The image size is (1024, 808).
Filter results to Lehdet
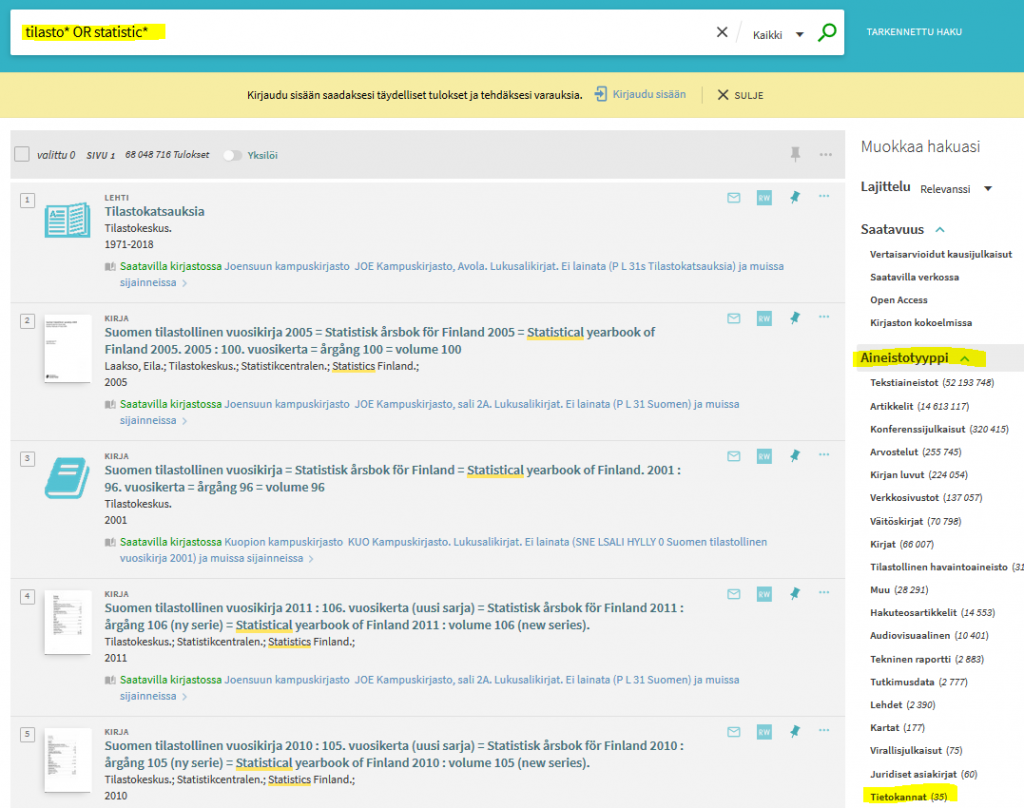click(903, 705)
